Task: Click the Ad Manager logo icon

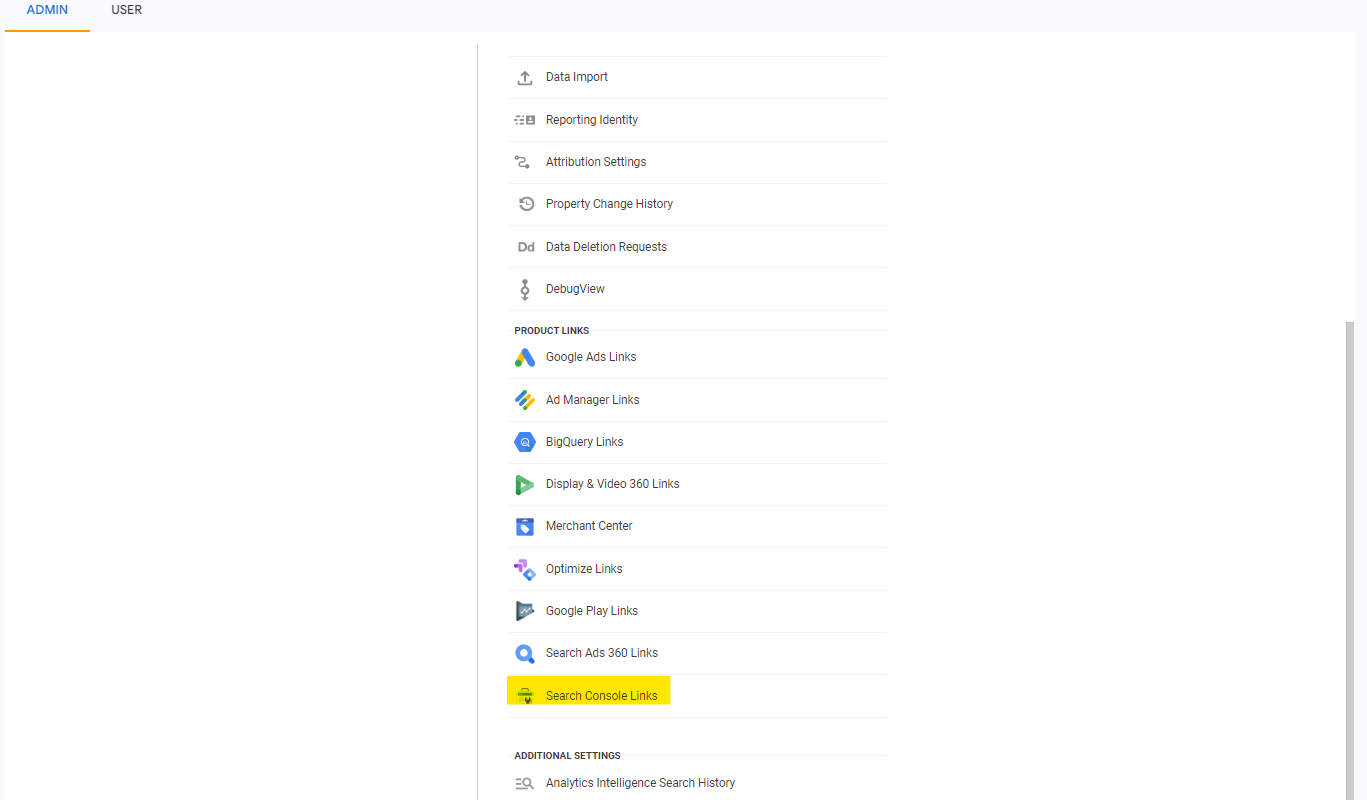Action: pyautogui.click(x=525, y=400)
